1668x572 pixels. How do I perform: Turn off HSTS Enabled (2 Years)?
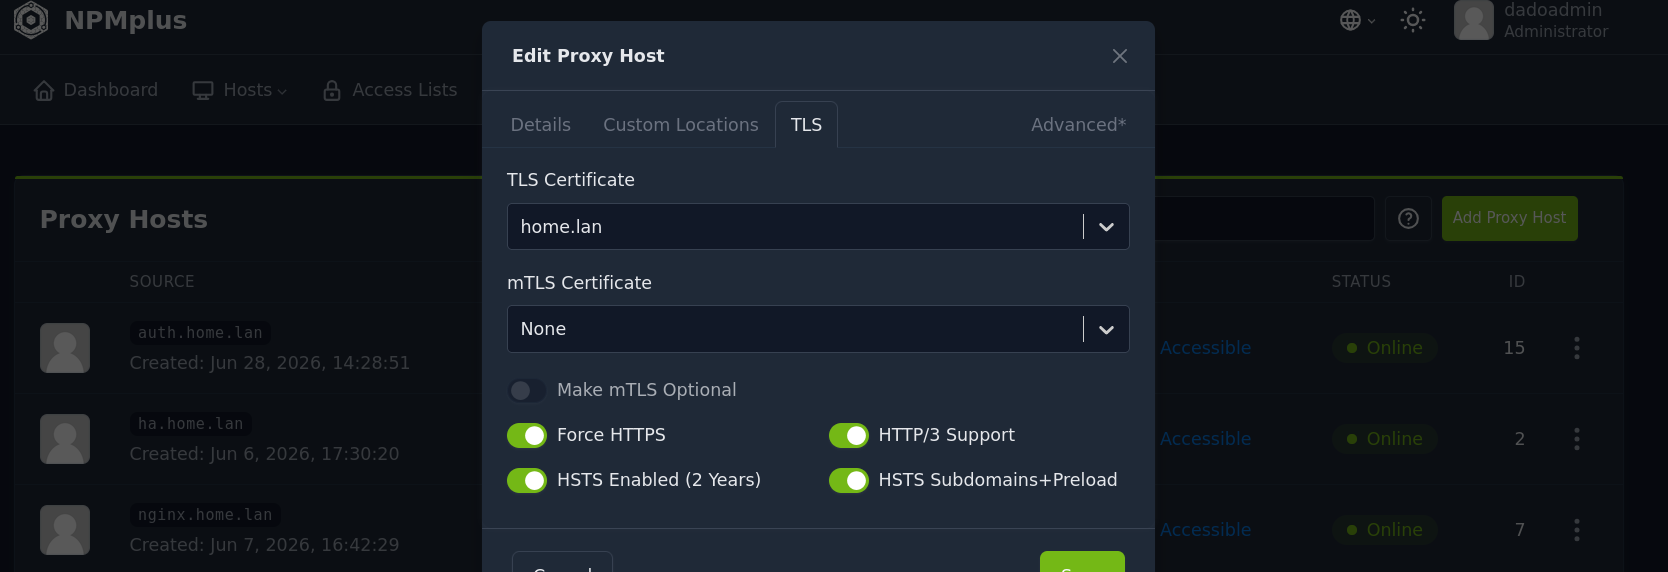527,480
